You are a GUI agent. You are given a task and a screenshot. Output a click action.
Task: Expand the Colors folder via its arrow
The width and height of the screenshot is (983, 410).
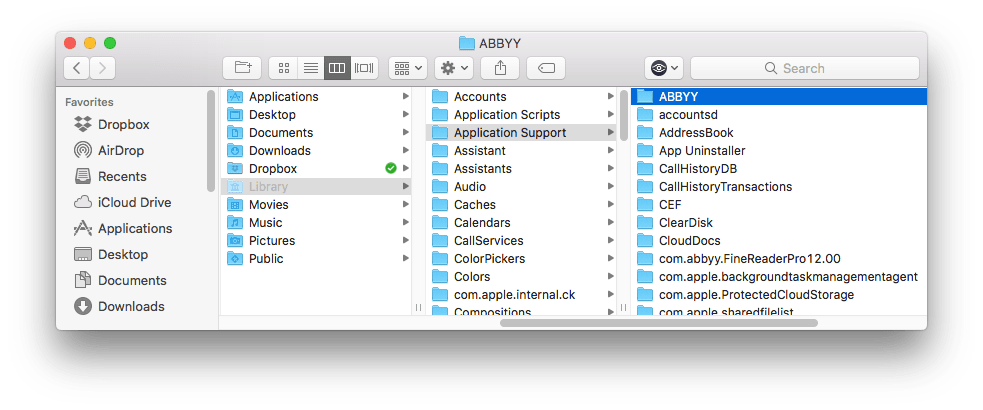click(611, 276)
